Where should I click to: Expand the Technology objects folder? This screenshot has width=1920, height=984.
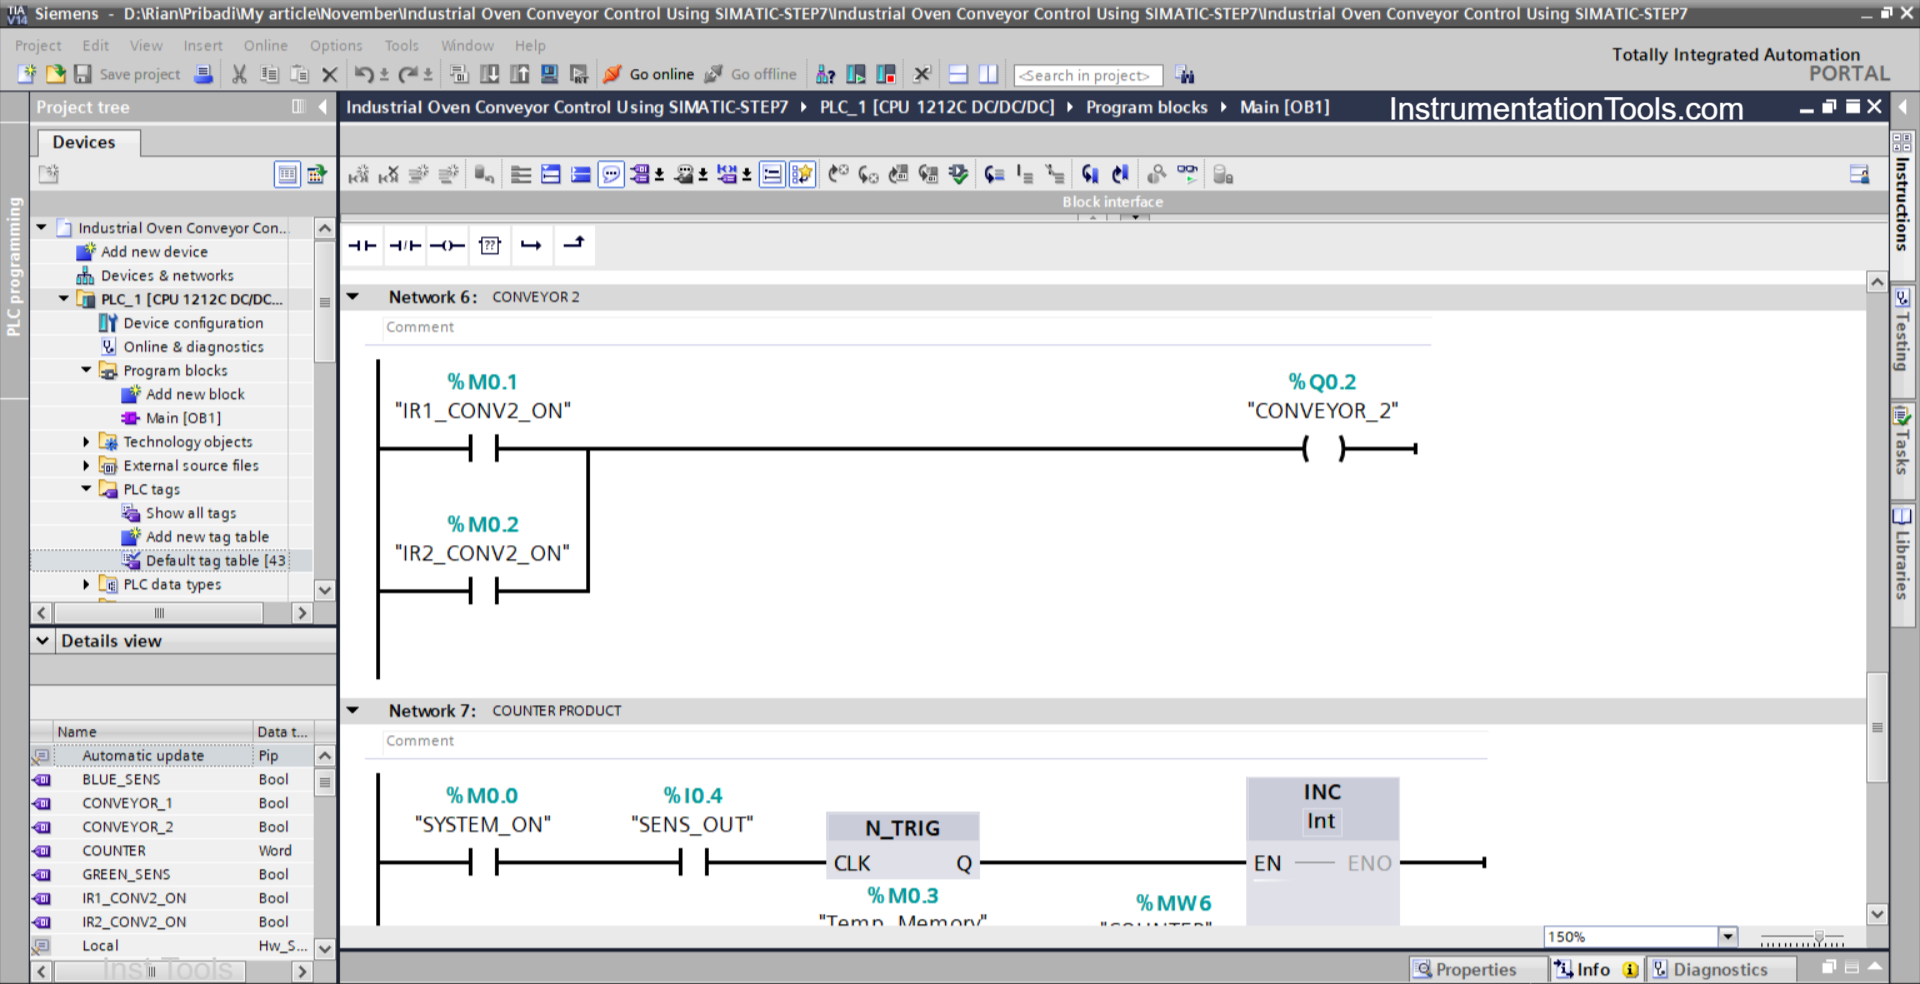pyautogui.click(x=85, y=441)
